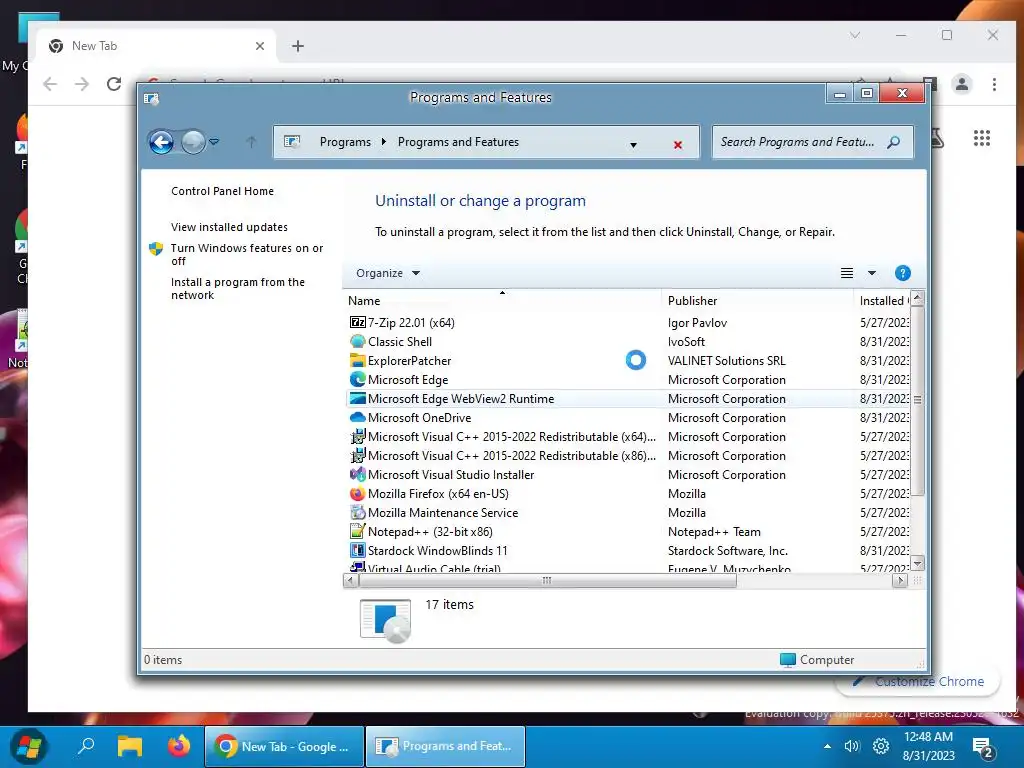Viewport: 1024px width, 768px height.
Task: Select the New Tab Chrome tab
Action: pyautogui.click(x=157, y=46)
